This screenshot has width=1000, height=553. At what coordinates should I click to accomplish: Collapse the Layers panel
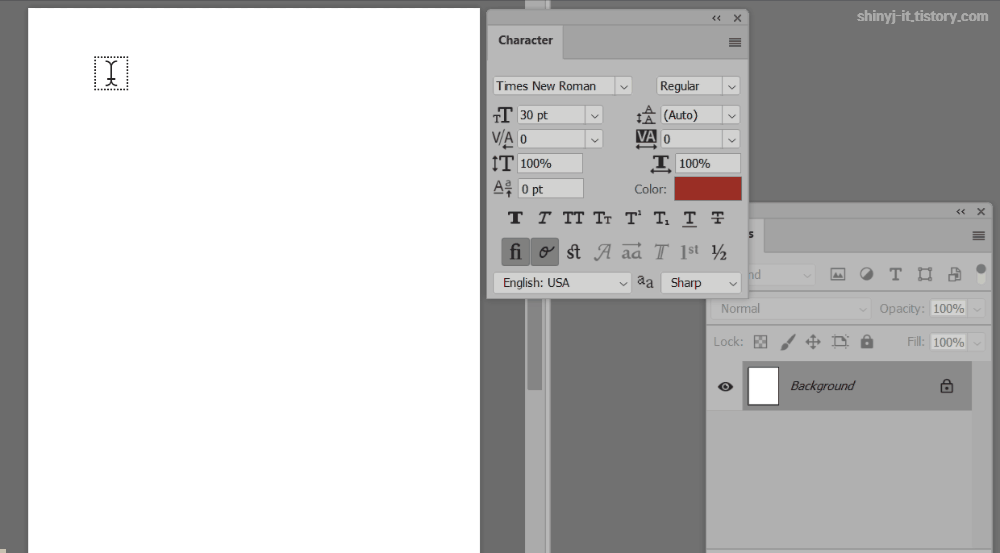960,212
